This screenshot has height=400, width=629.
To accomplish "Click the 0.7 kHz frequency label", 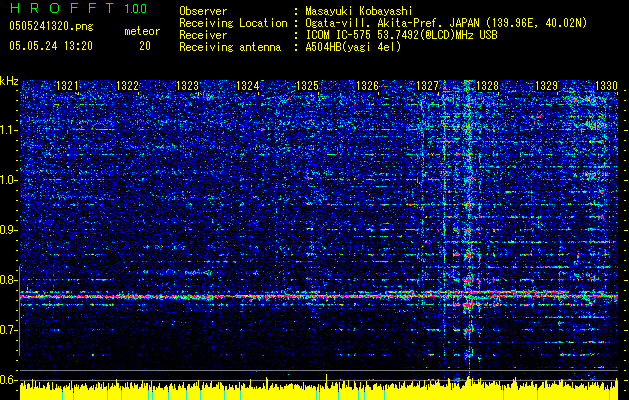I will (x=9, y=330).
